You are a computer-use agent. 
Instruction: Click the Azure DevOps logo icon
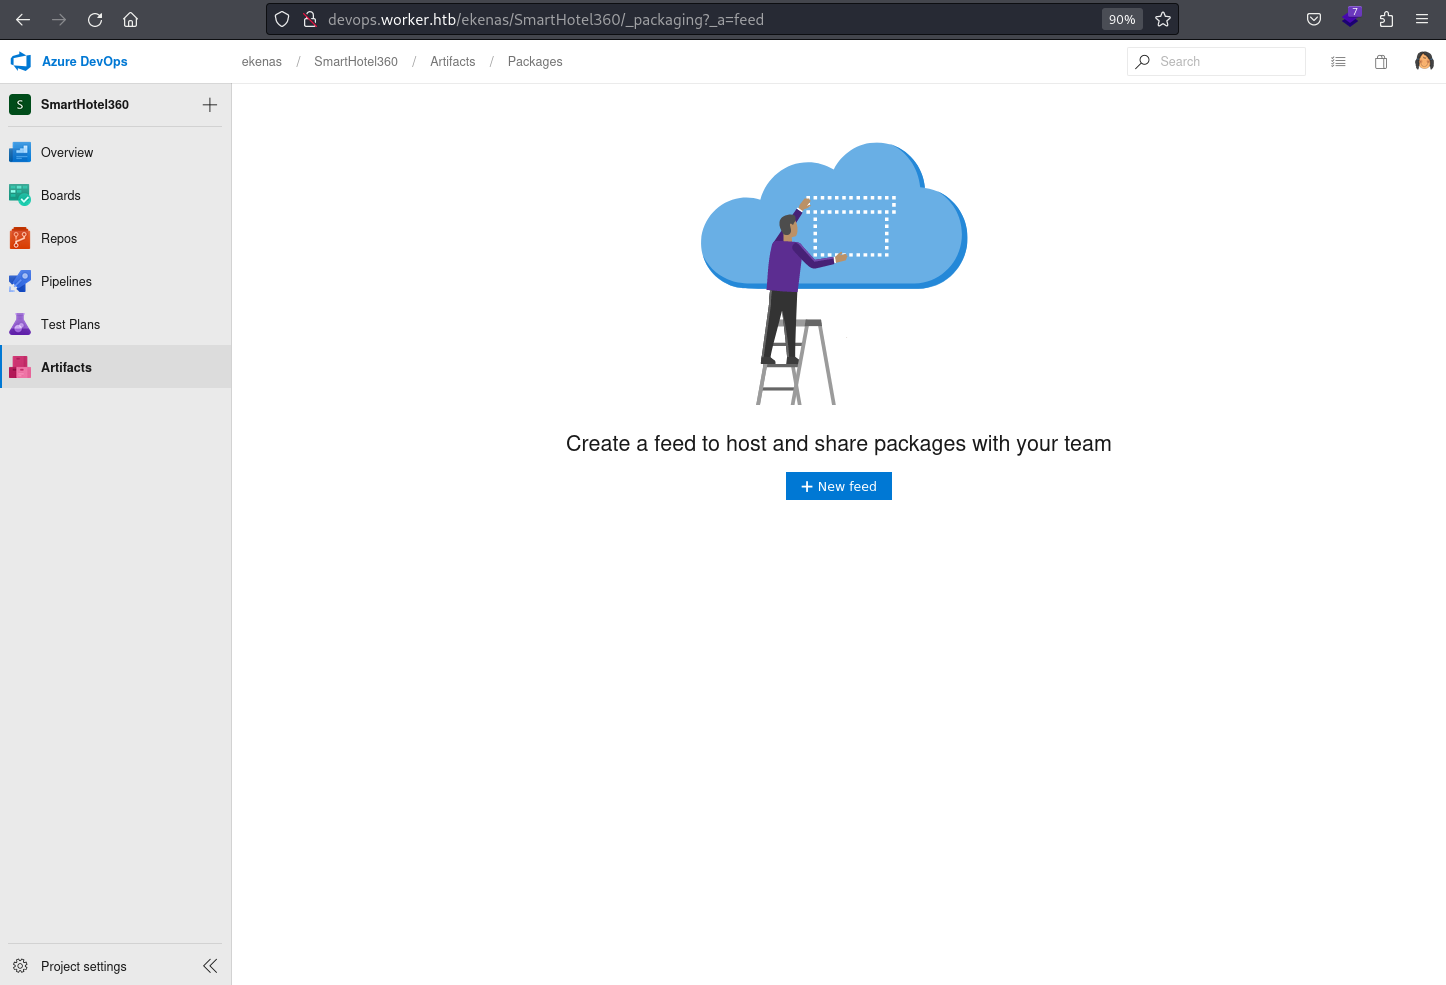coord(21,61)
